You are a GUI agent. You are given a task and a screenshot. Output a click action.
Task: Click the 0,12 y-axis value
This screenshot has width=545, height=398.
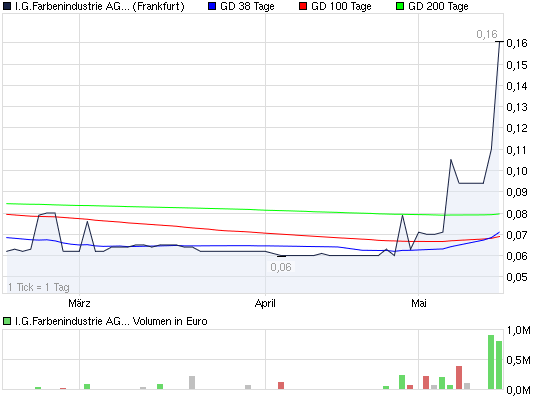coord(517,128)
